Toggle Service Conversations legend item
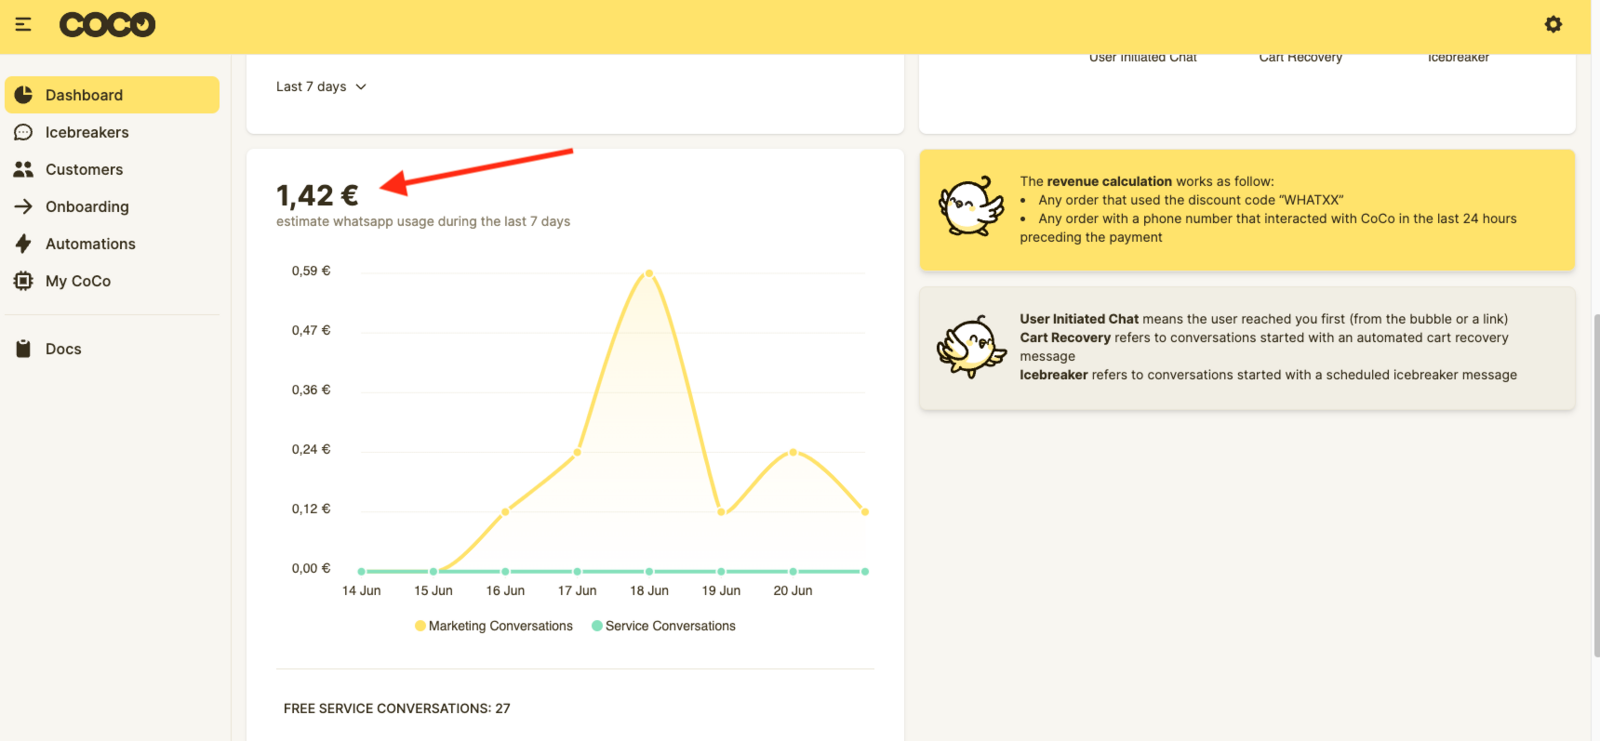Image resolution: width=1600 pixels, height=741 pixels. click(x=664, y=626)
